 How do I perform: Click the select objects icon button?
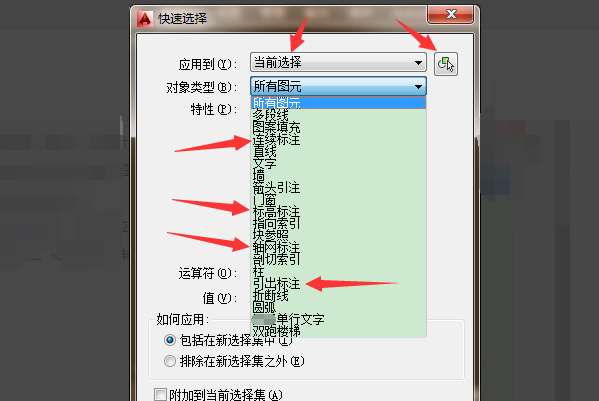click(446, 63)
